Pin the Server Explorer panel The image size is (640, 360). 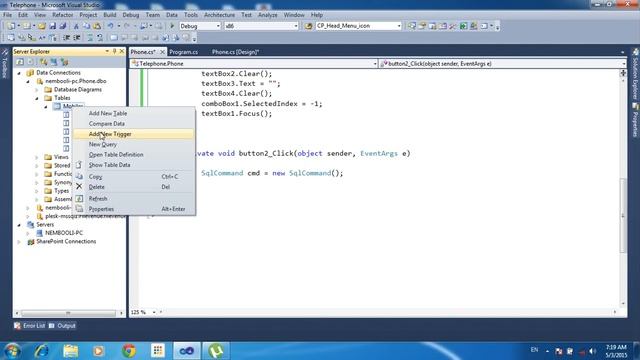point(115,51)
